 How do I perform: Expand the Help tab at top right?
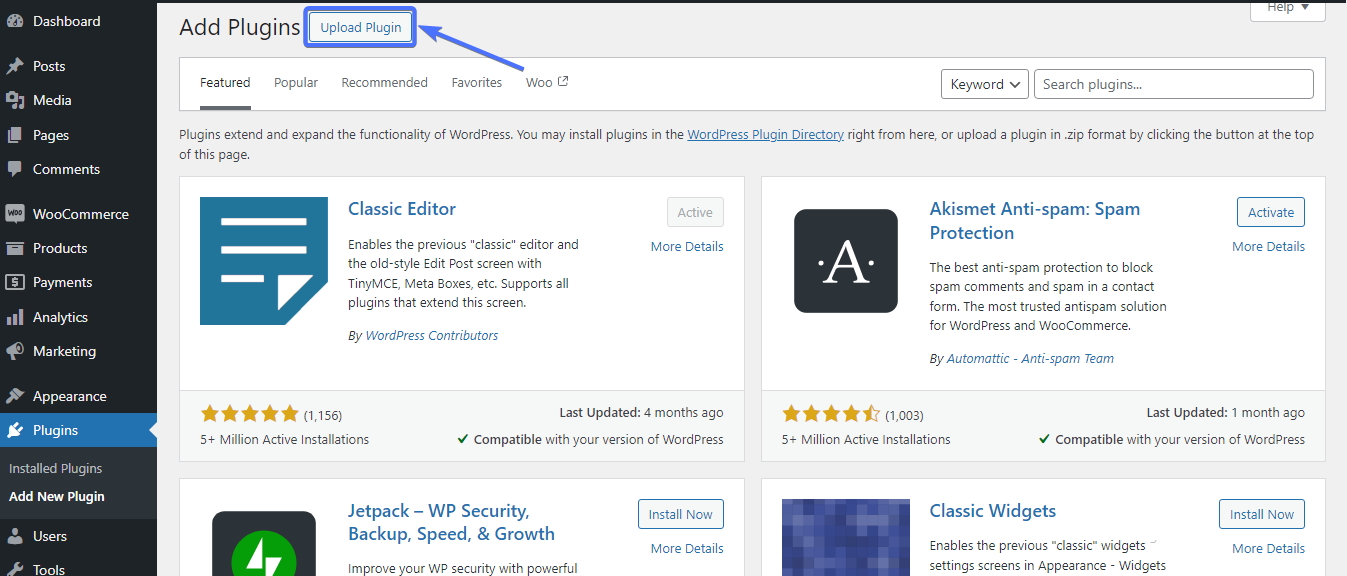point(1288,8)
